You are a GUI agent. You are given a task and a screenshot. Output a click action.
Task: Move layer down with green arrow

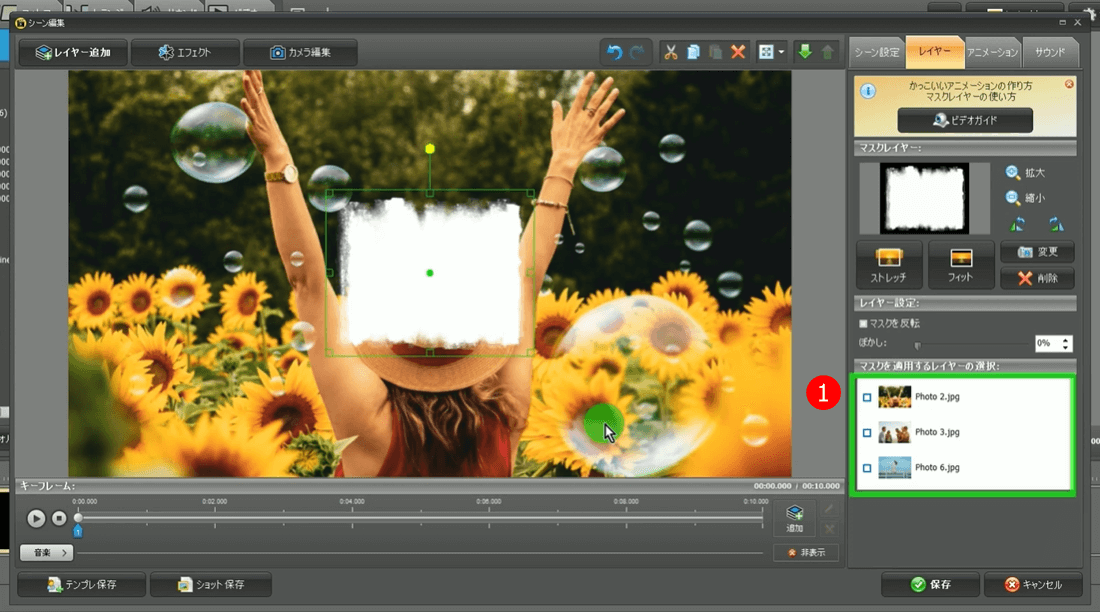[x=804, y=52]
